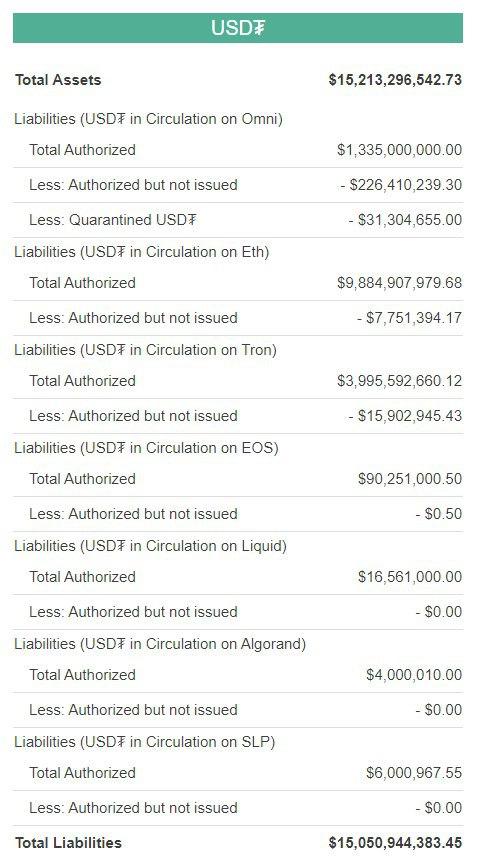Select the Liquid Total Authorized $16,561,000.00 value
The height and width of the screenshot is (864, 478).
tap(410, 577)
